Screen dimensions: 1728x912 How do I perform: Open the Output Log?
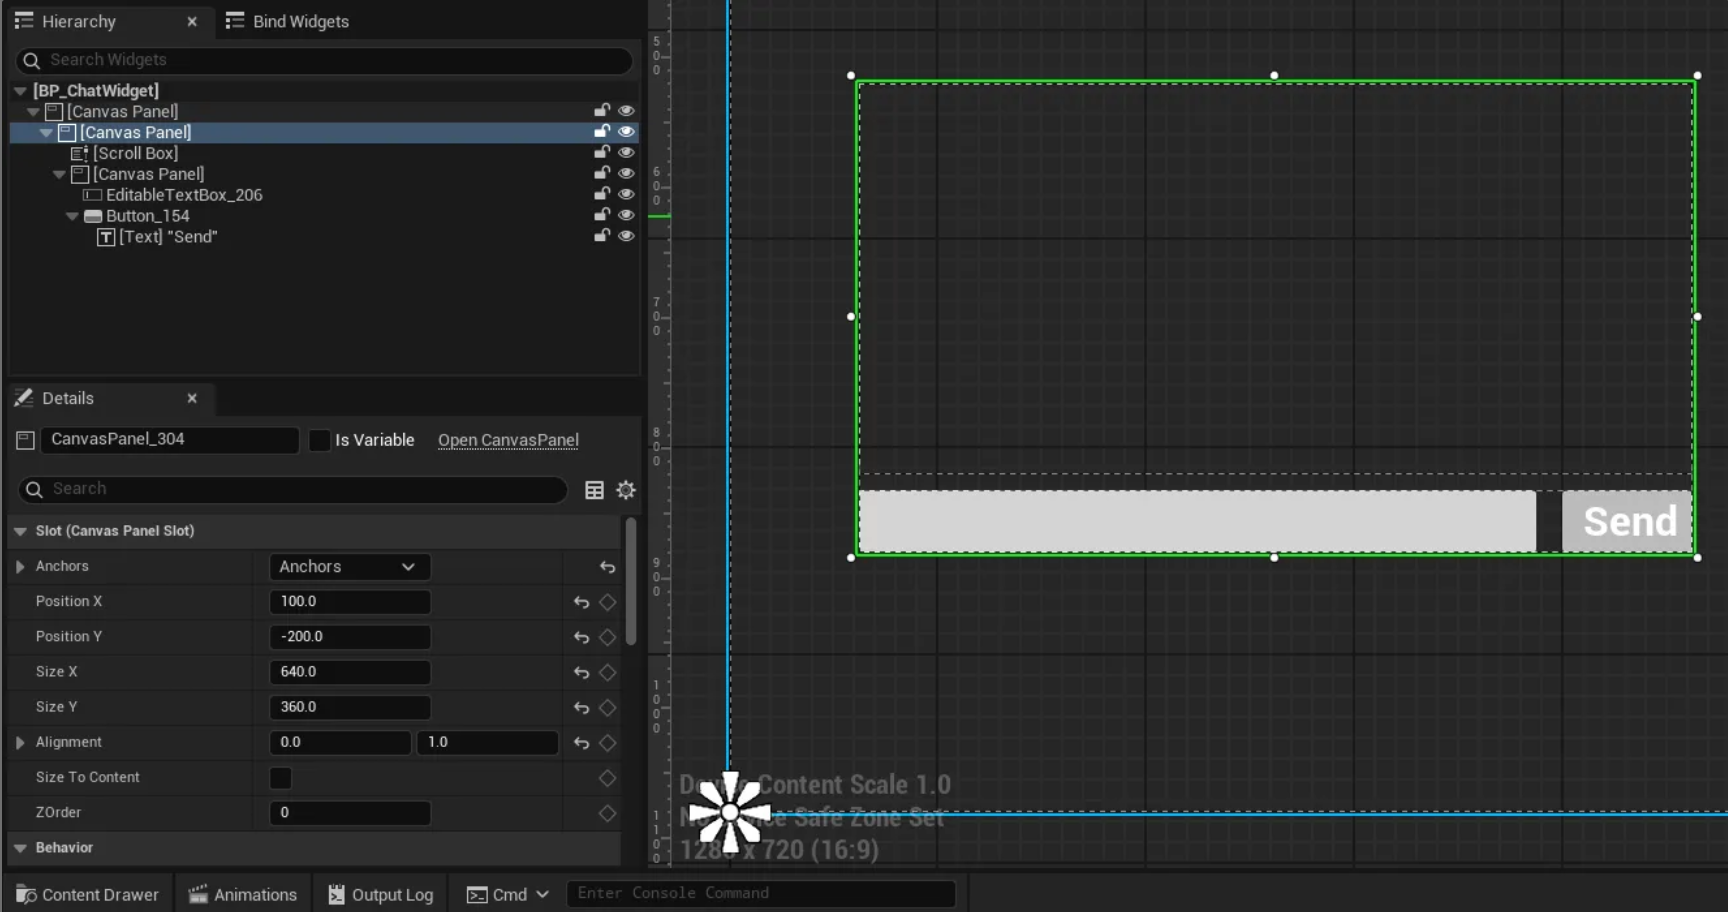[381, 895]
